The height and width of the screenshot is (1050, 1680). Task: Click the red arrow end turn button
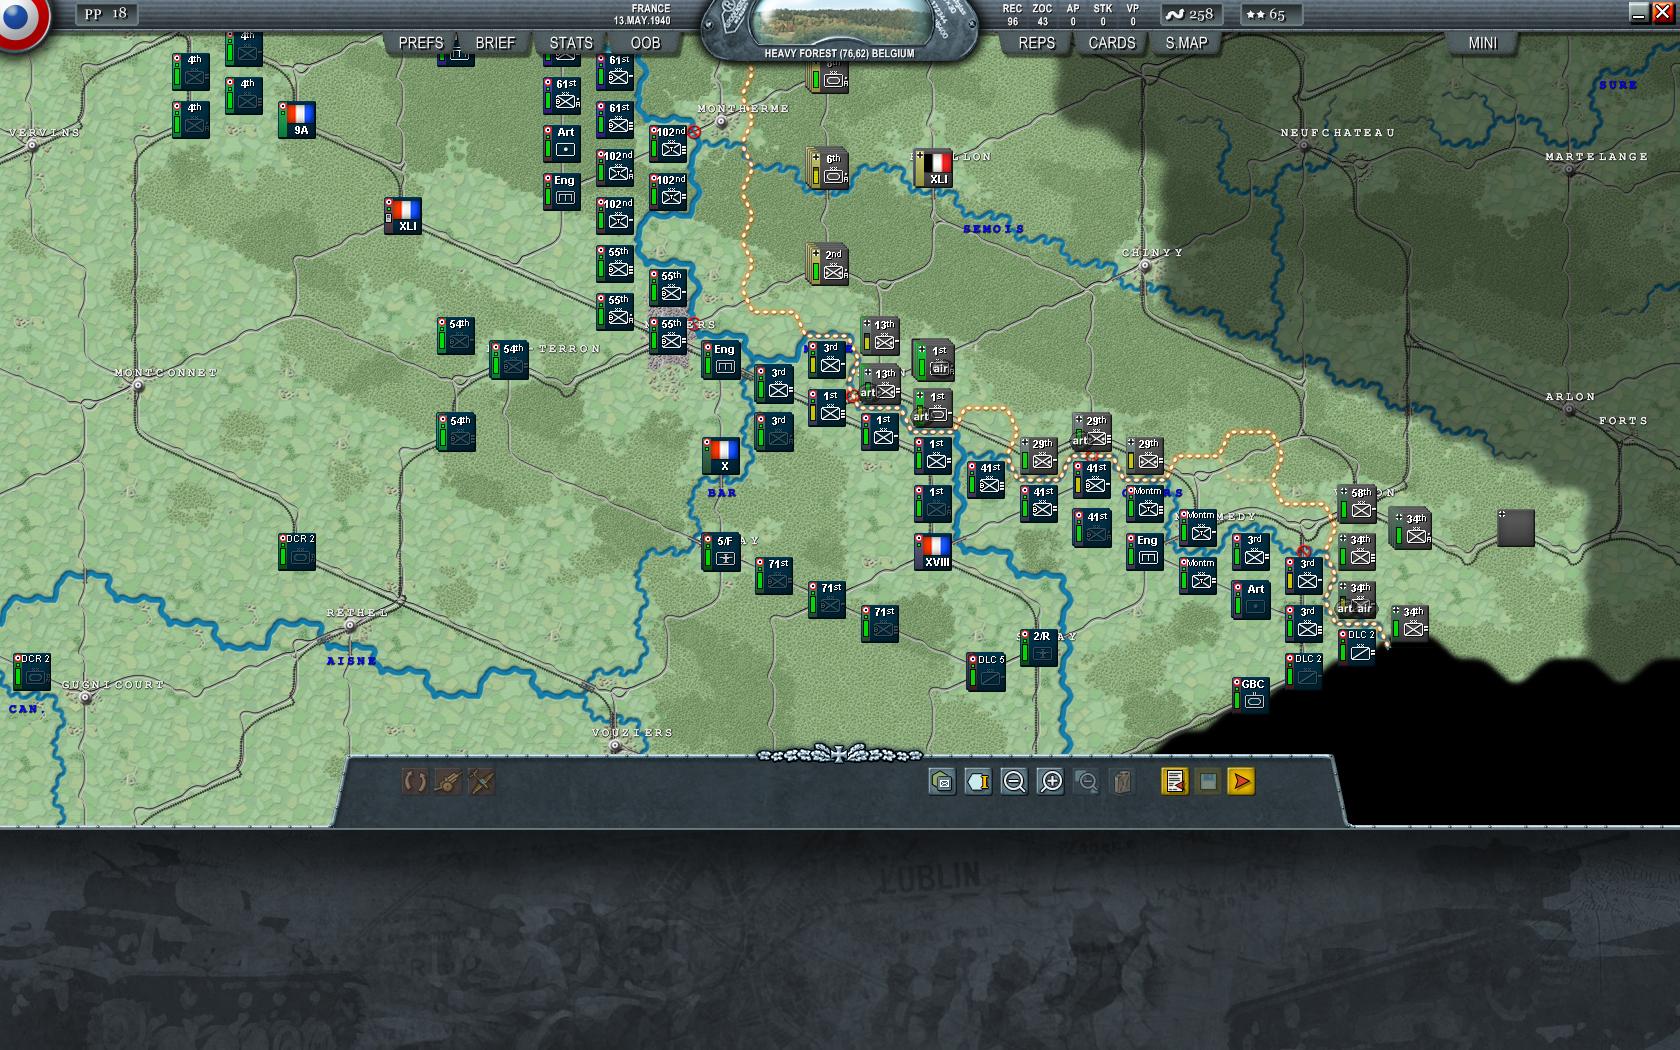[1241, 782]
